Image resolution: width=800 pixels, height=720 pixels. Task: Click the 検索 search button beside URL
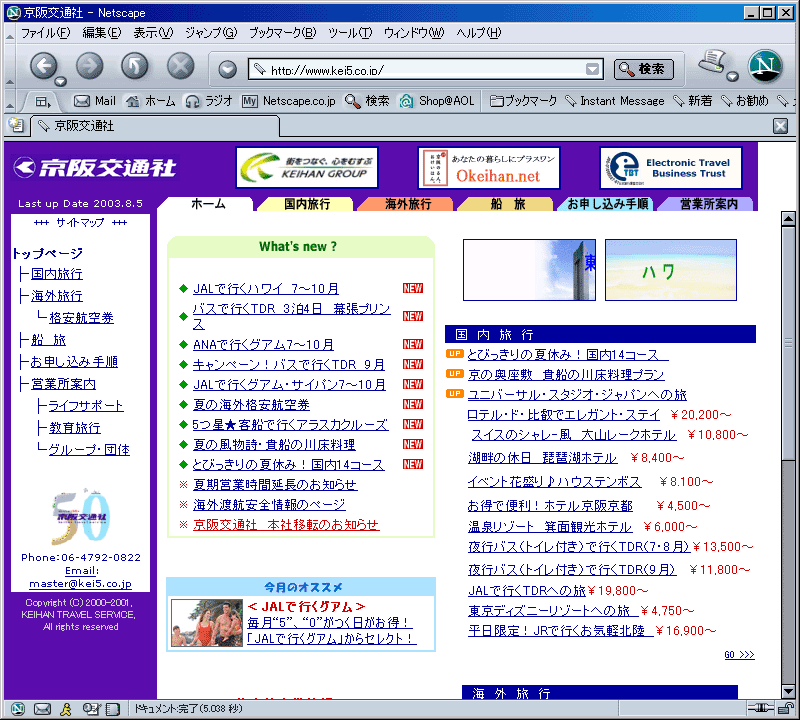point(644,69)
